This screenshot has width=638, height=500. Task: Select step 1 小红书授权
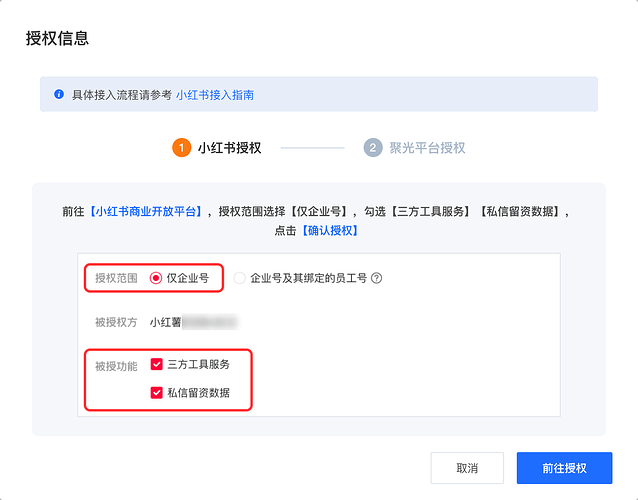click(x=217, y=148)
